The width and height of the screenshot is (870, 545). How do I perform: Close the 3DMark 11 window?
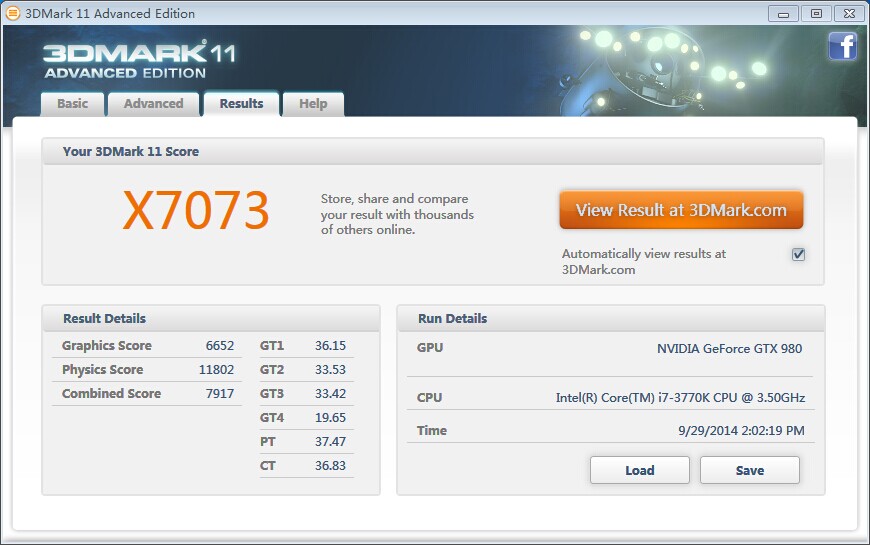[848, 13]
